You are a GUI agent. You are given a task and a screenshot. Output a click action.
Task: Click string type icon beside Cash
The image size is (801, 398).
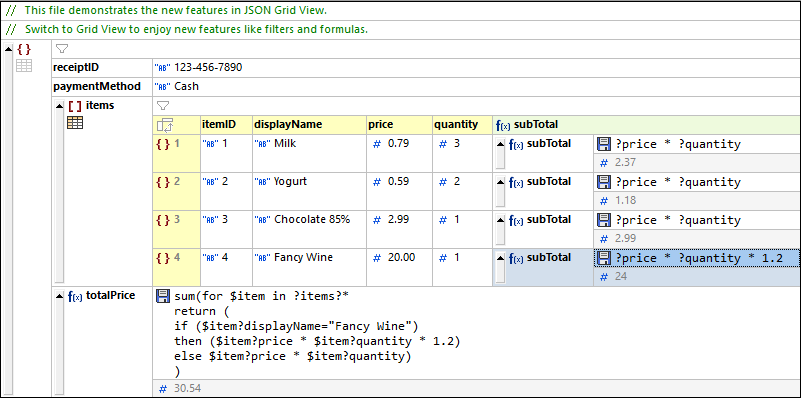162,87
